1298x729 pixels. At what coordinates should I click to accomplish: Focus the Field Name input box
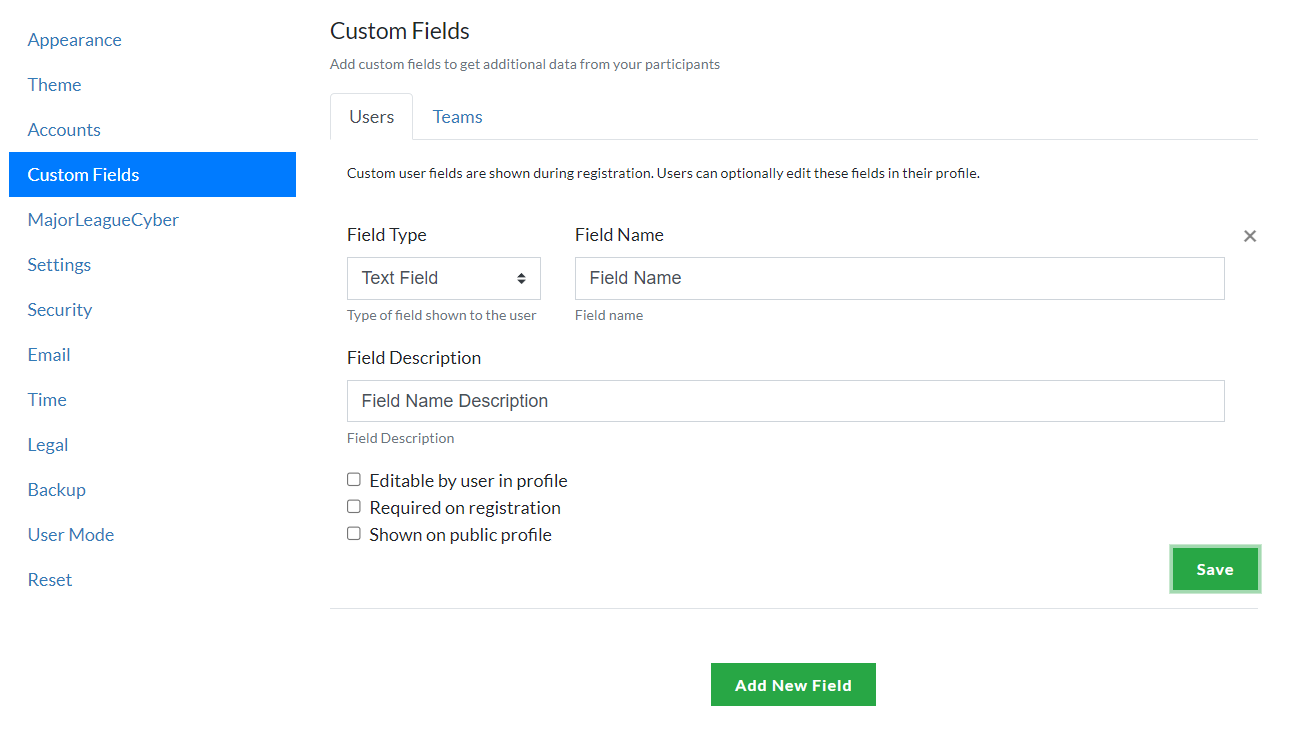[x=899, y=278]
